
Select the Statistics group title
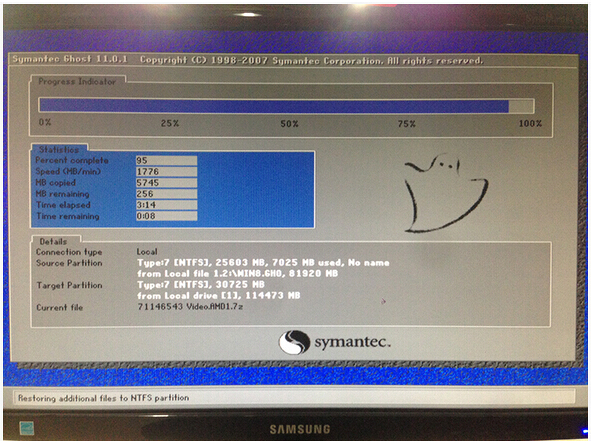tap(59, 149)
